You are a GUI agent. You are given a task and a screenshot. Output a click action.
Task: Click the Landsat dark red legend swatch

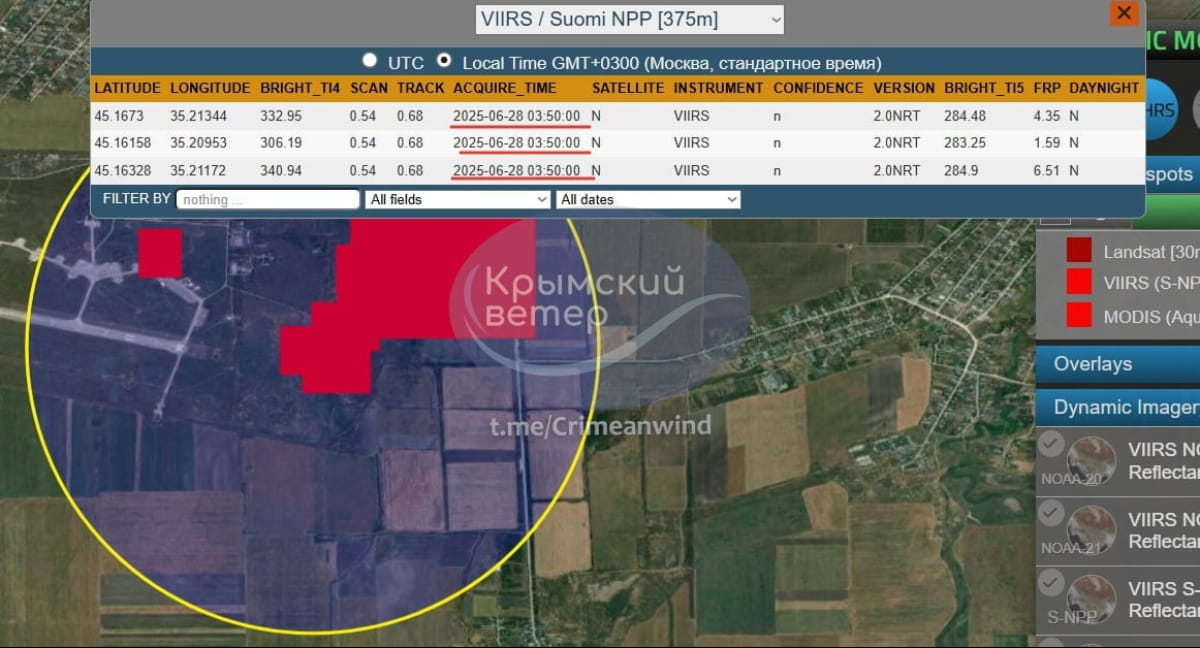1078,250
